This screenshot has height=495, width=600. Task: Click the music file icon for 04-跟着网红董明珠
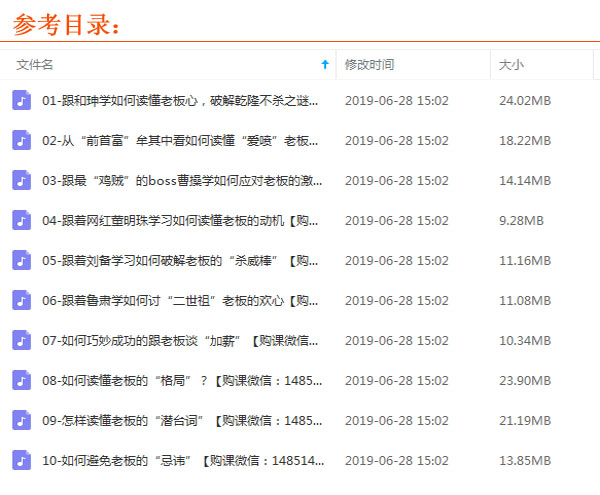21,220
